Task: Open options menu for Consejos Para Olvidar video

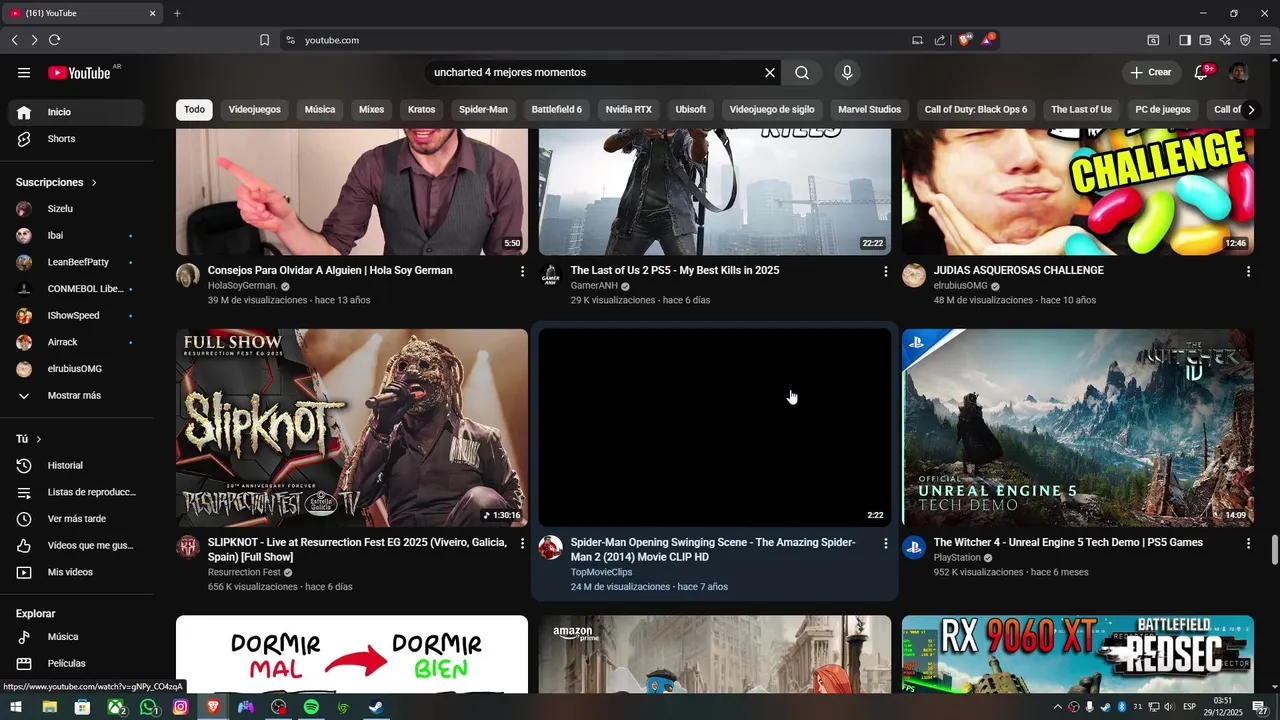Action: [x=522, y=271]
